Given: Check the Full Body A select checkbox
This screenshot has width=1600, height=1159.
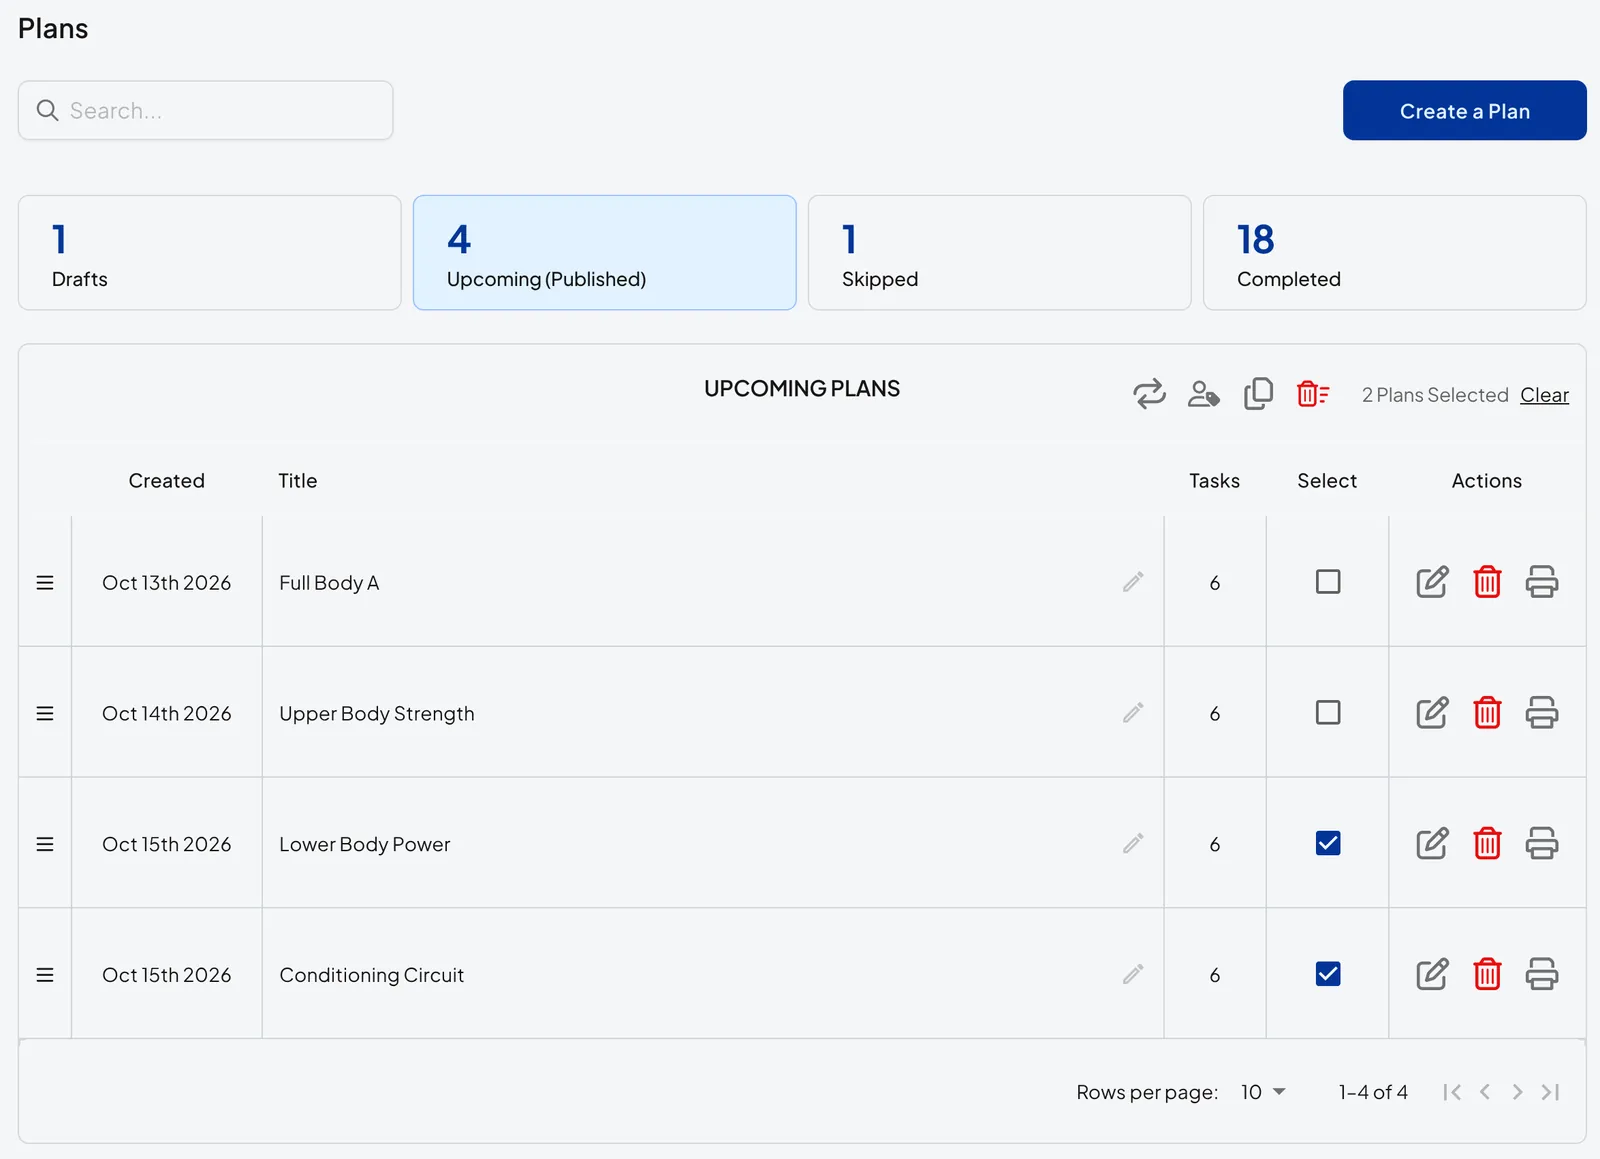Looking at the screenshot, I should (1328, 582).
